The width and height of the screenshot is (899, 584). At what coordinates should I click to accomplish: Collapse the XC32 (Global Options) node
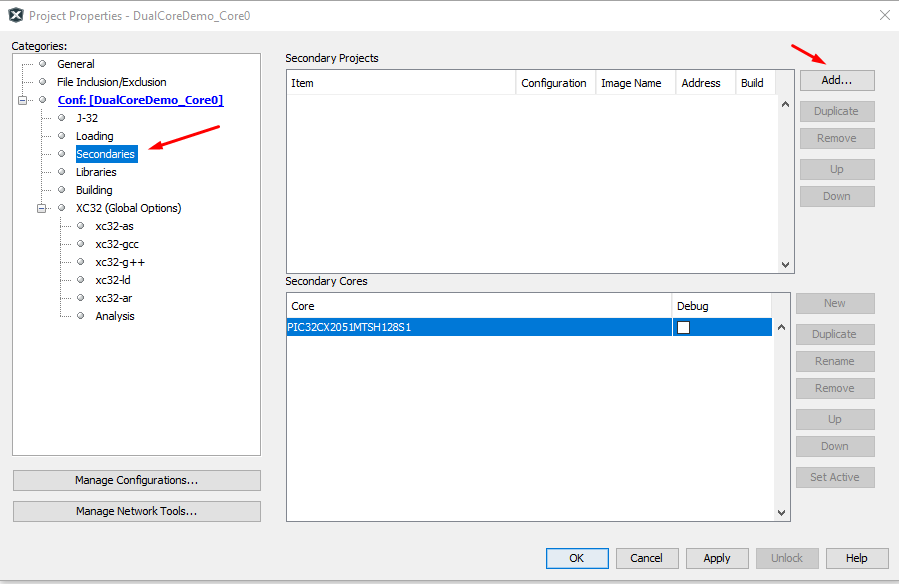(42, 208)
